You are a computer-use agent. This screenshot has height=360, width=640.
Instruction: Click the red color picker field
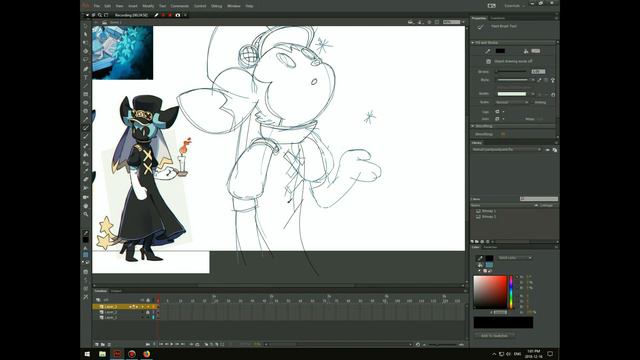(x=490, y=292)
